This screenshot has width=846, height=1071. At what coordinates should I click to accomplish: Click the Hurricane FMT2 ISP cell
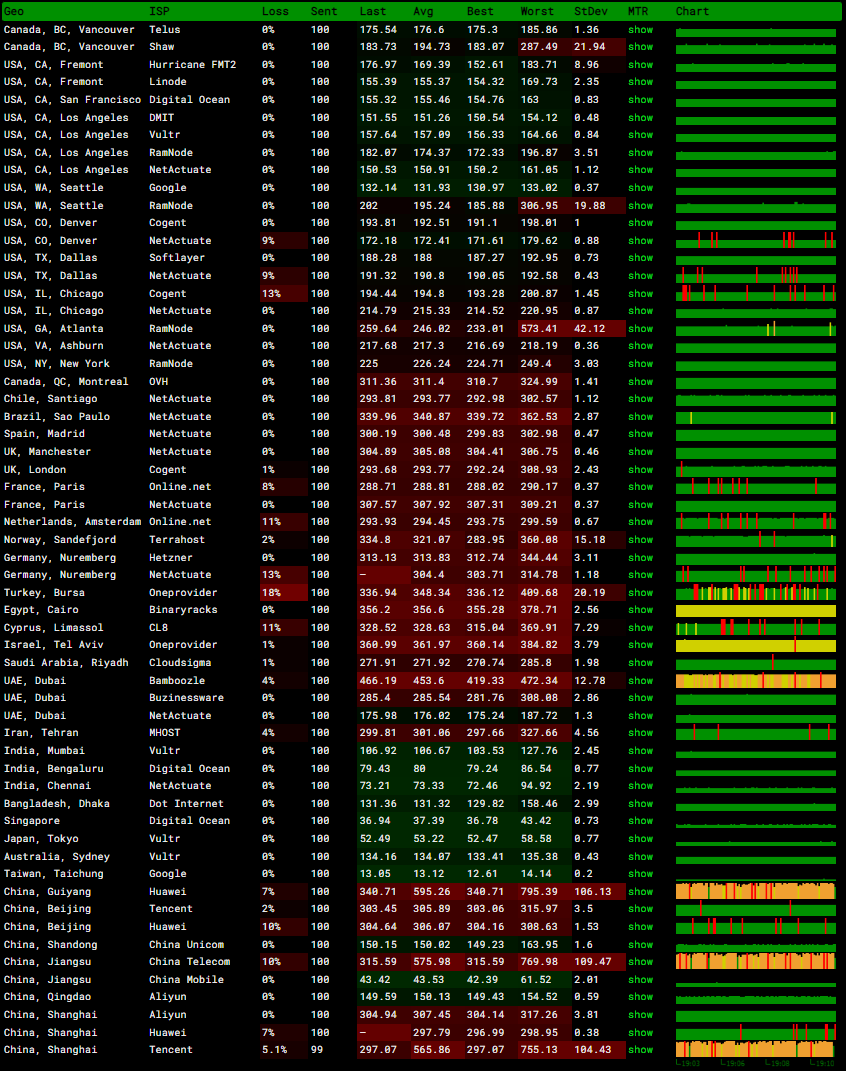(192, 65)
